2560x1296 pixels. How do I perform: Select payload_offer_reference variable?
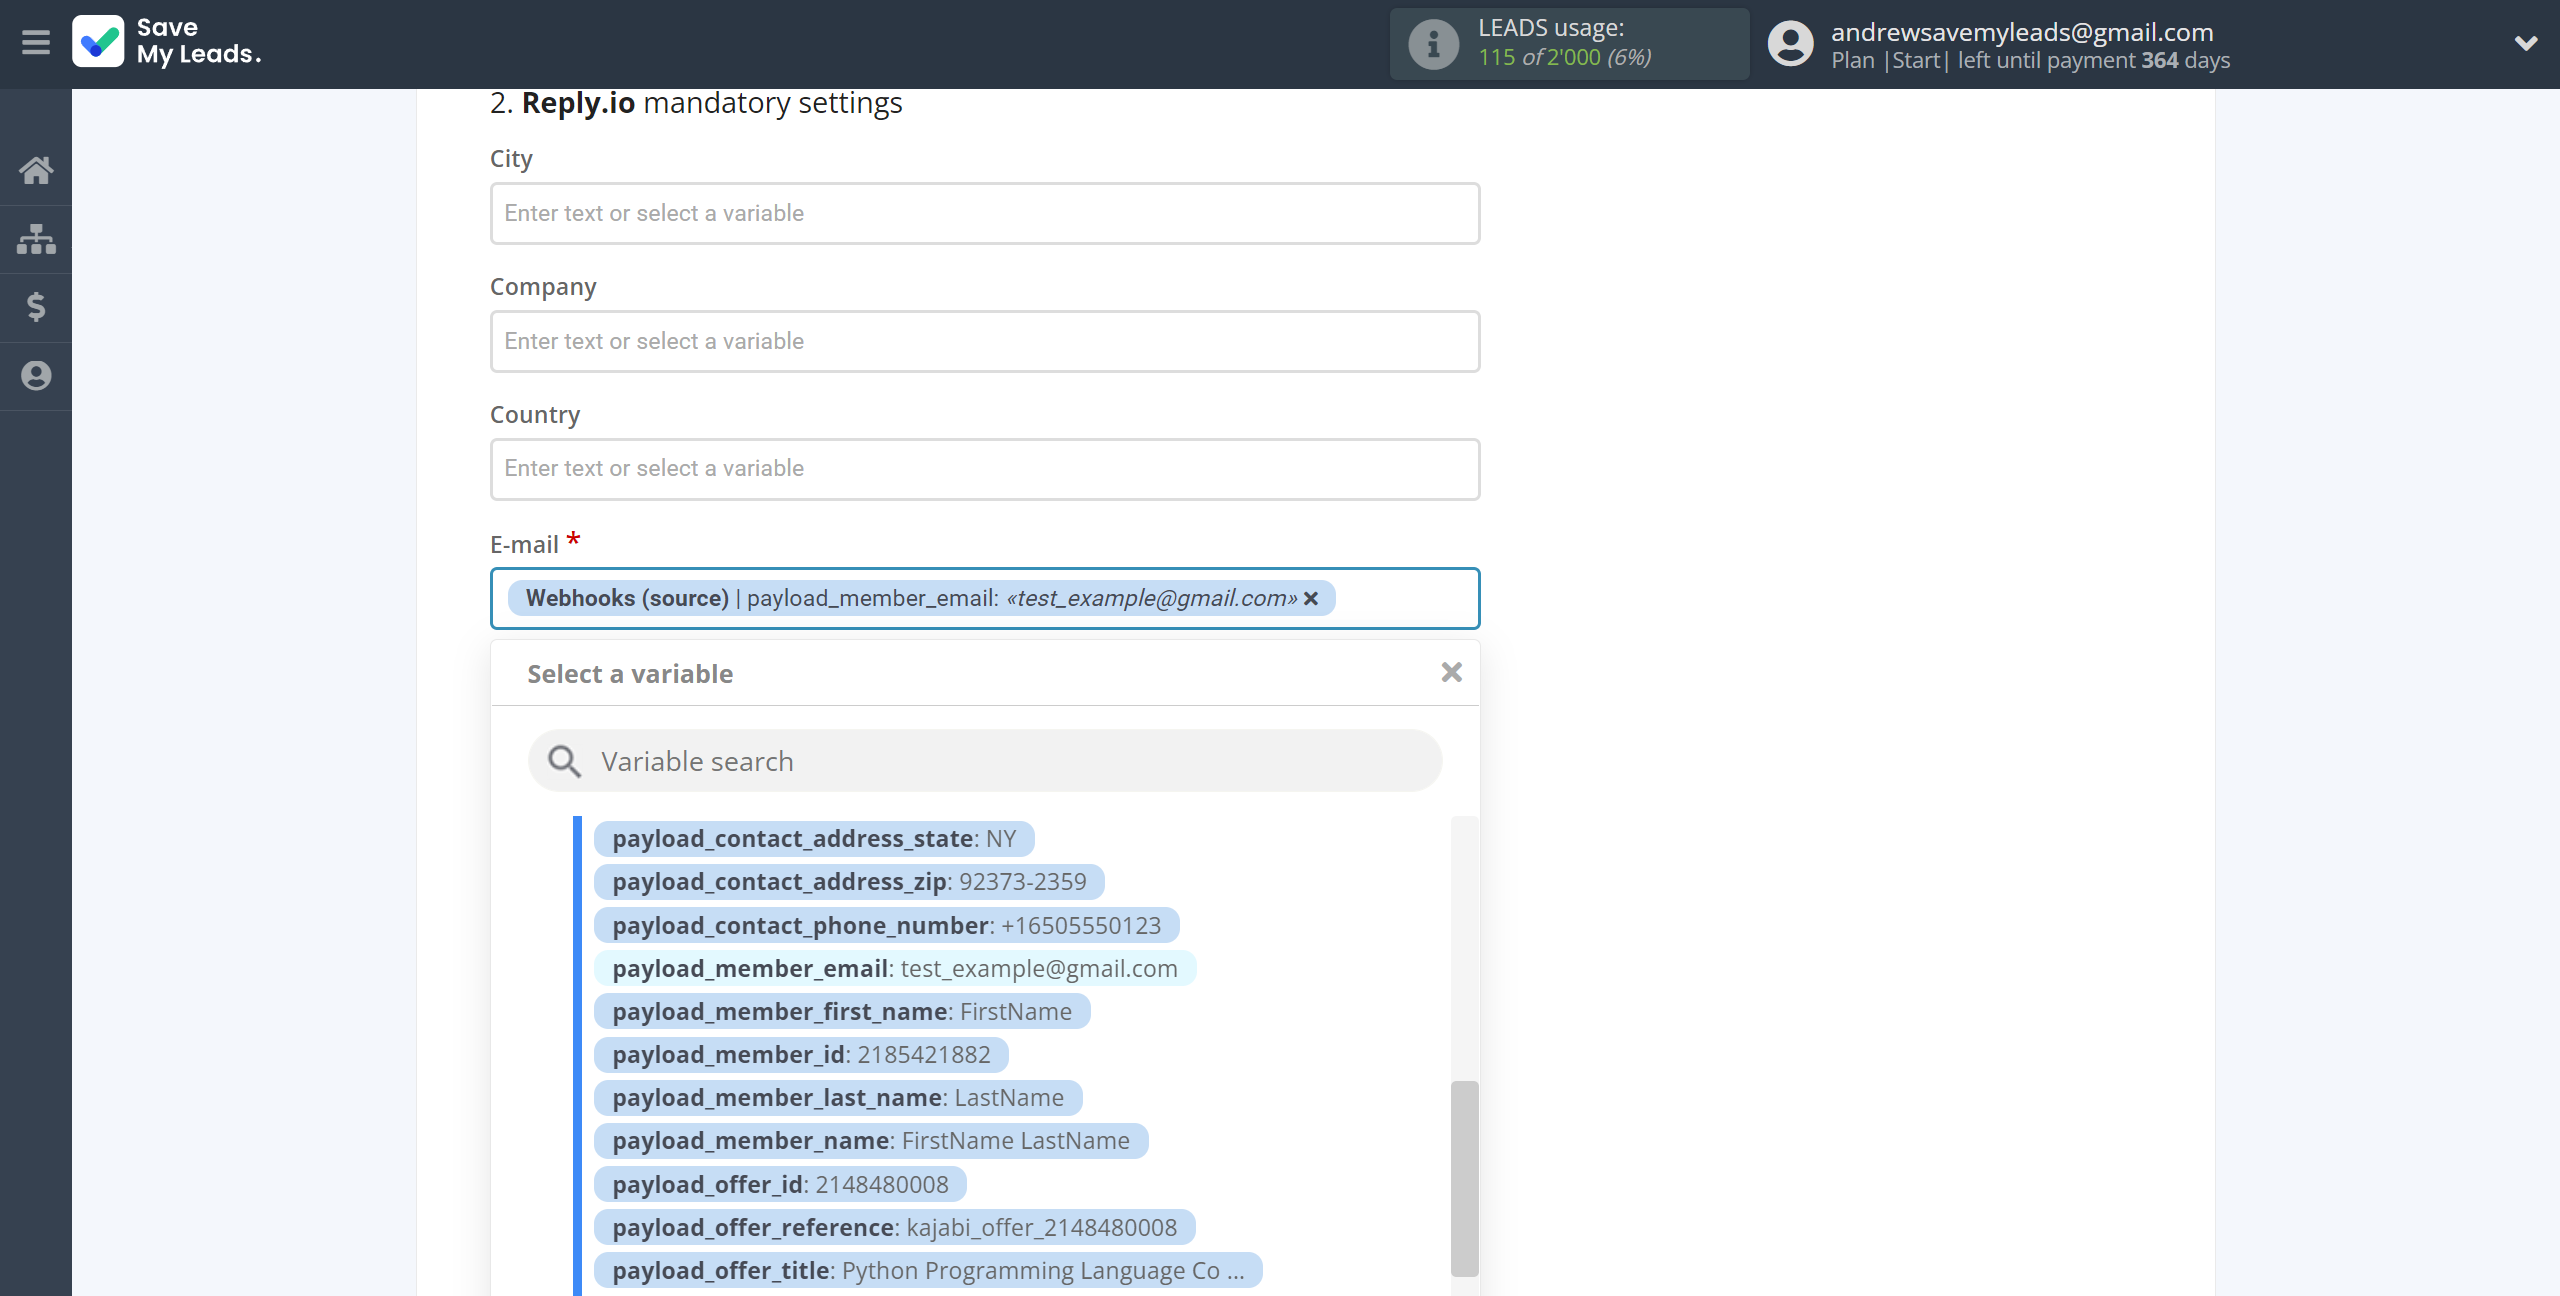point(894,1227)
